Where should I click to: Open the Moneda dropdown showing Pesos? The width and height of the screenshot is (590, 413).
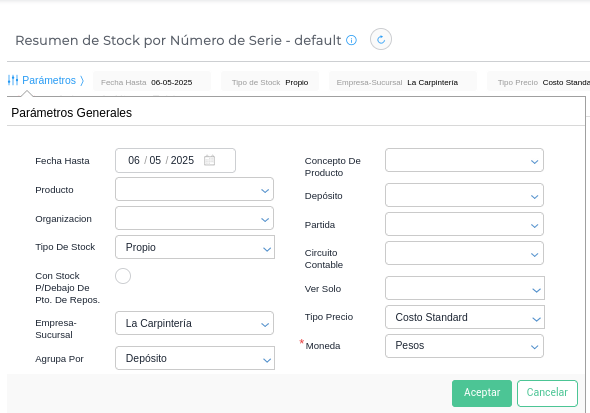pyautogui.click(x=464, y=346)
